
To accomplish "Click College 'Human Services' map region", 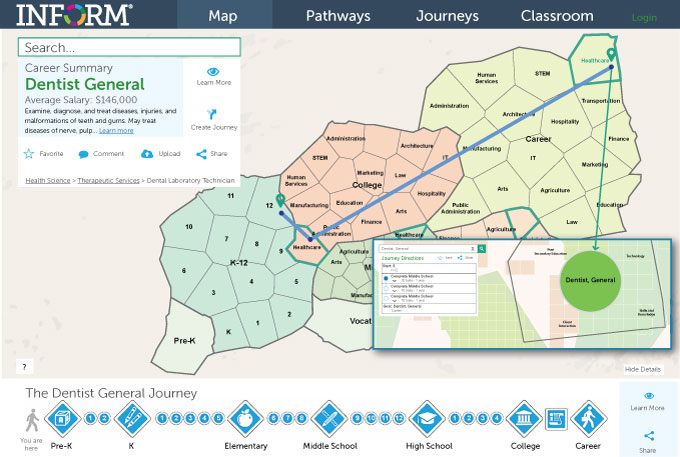I will click(296, 180).
